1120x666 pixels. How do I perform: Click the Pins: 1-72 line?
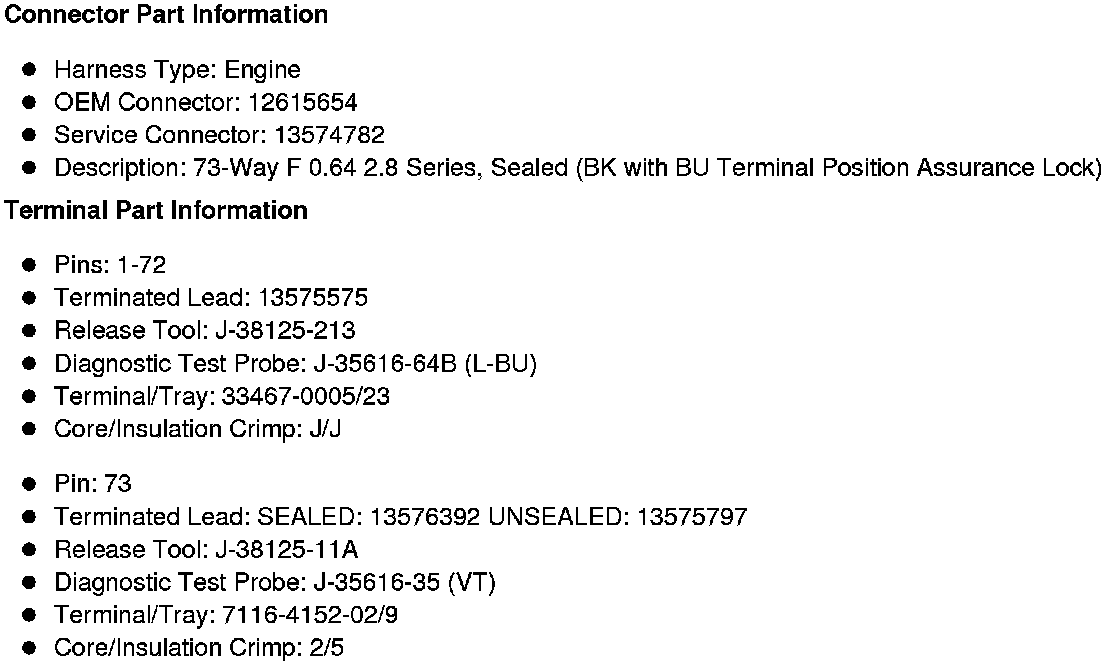(110, 265)
